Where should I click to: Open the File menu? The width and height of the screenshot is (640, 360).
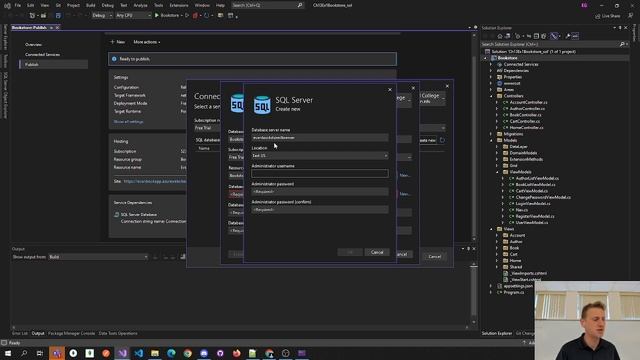pos(18,5)
